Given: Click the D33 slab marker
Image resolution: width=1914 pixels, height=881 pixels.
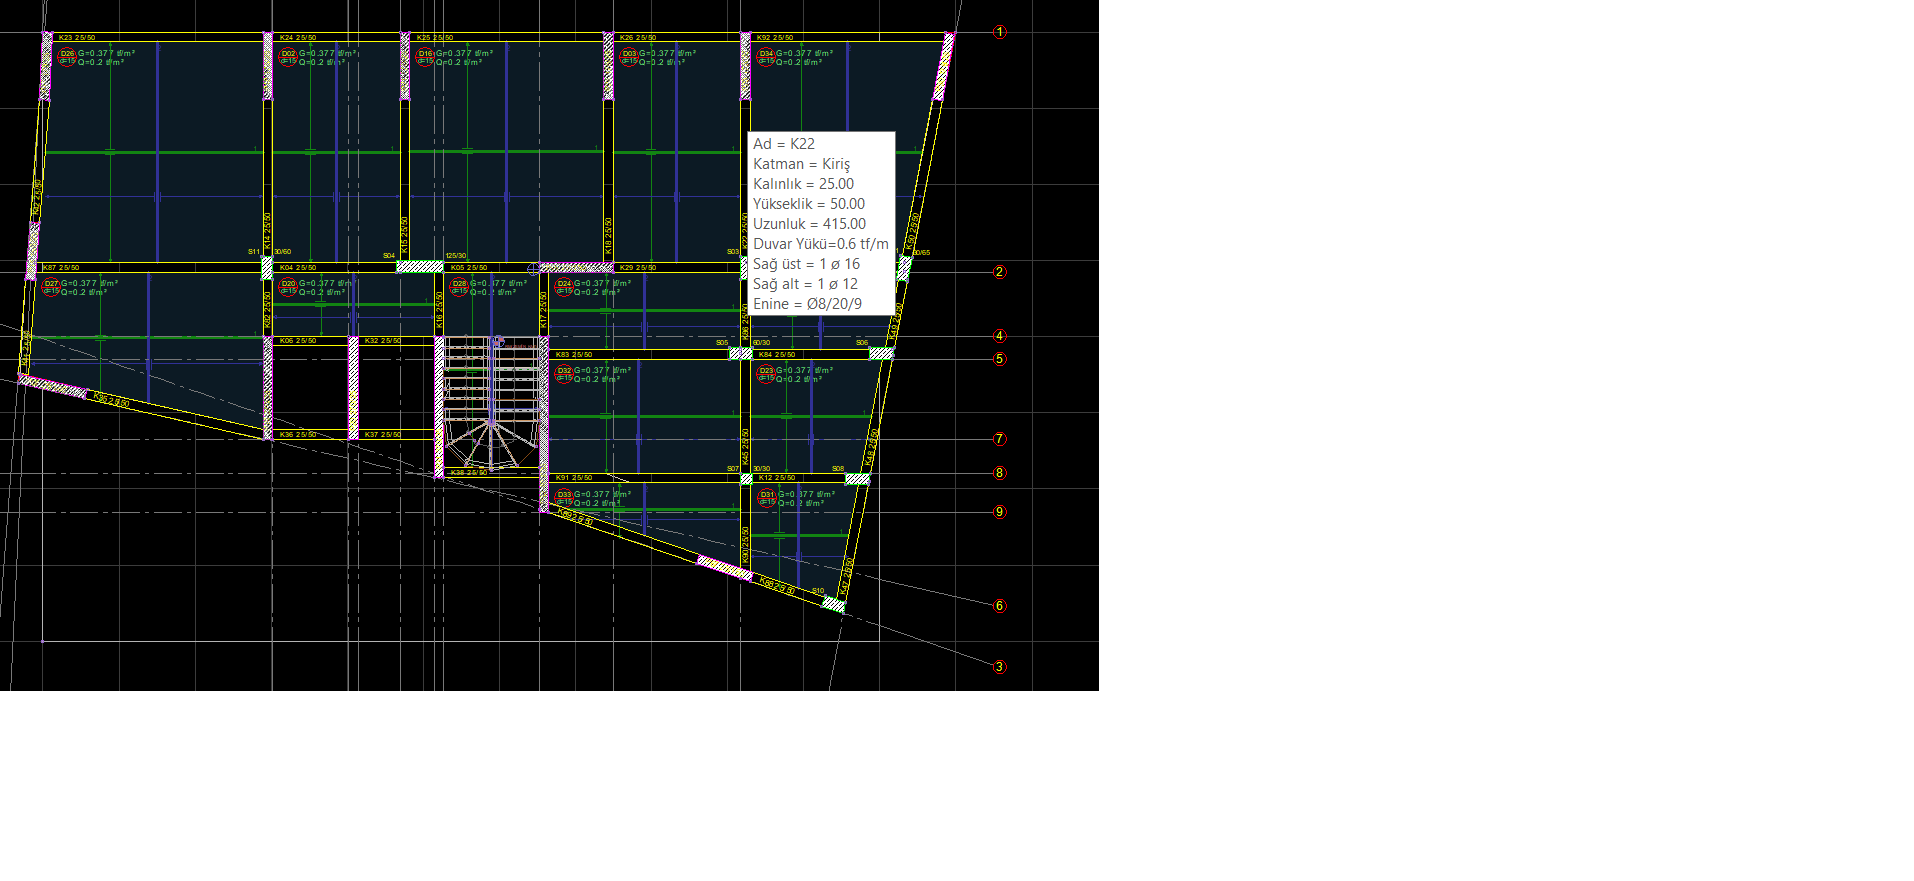Looking at the screenshot, I should (564, 496).
